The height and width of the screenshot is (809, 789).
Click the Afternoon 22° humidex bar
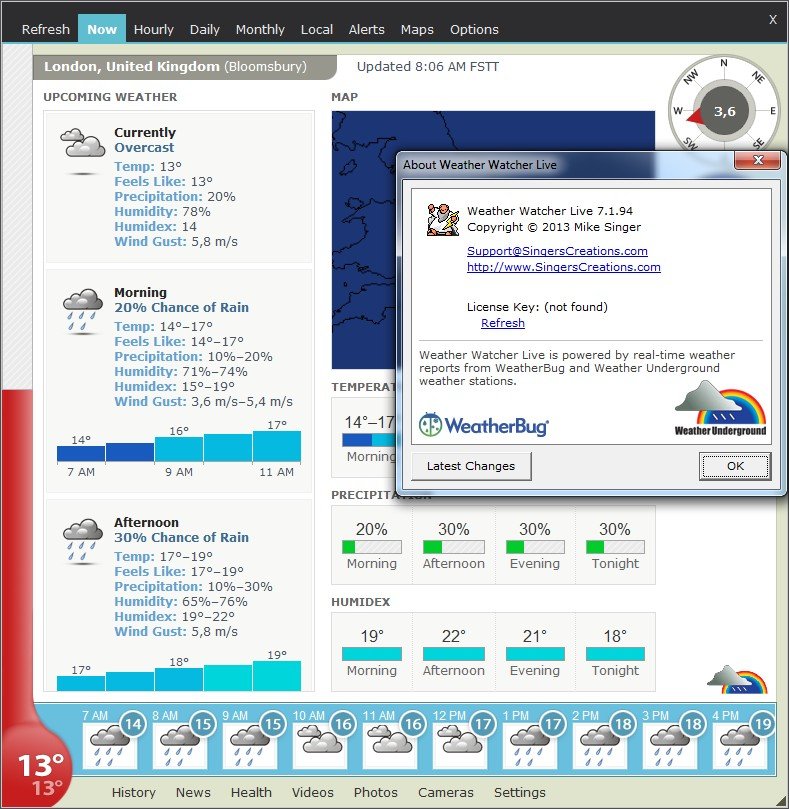pyautogui.click(x=454, y=654)
